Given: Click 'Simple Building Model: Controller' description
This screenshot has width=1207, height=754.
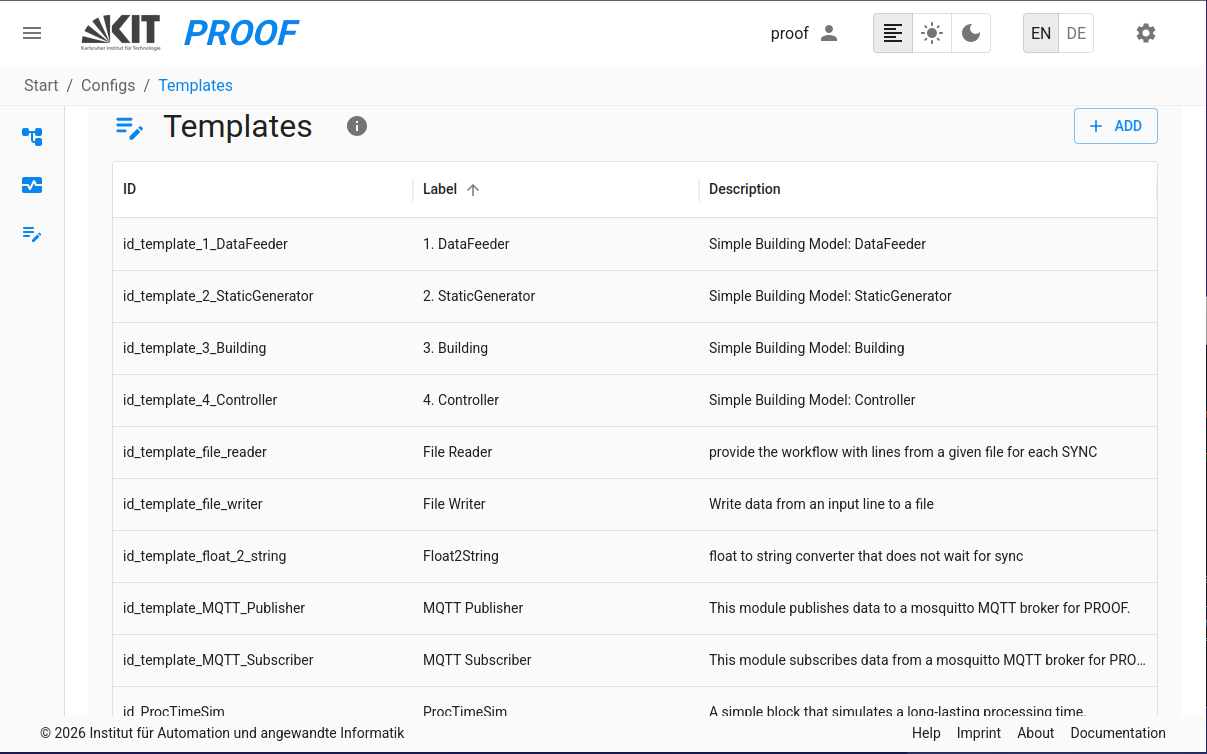Looking at the screenshot, I should click(x=812, y=400).
